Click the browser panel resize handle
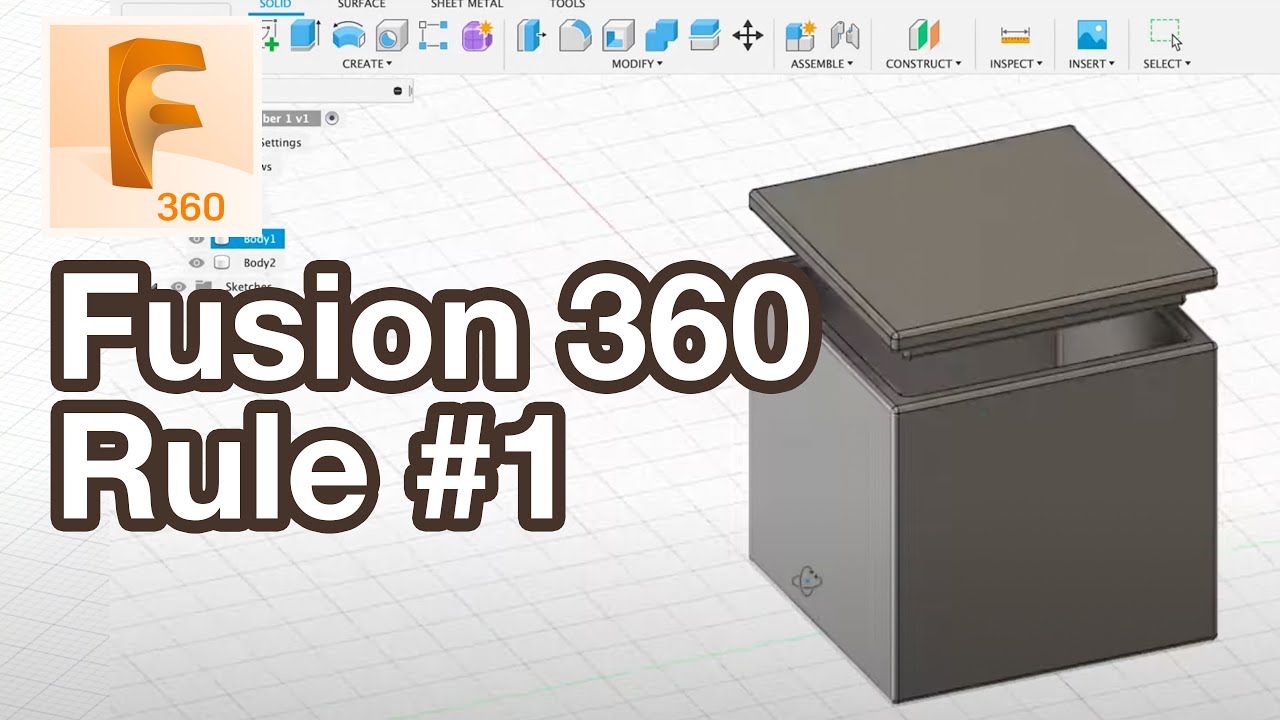This screenshot has width=1280, height=720. pyautogui.click(x=411, y=91)
